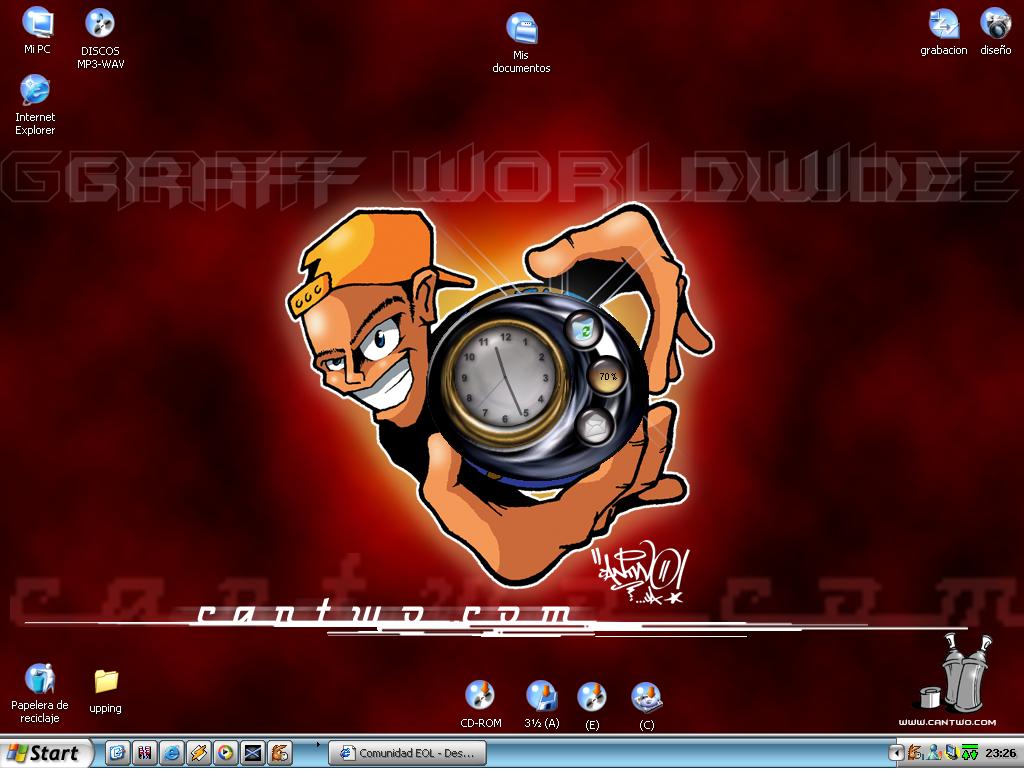Open Papelera de reciclaje
The image size is (1024, 773).
(x=40, y=693)
